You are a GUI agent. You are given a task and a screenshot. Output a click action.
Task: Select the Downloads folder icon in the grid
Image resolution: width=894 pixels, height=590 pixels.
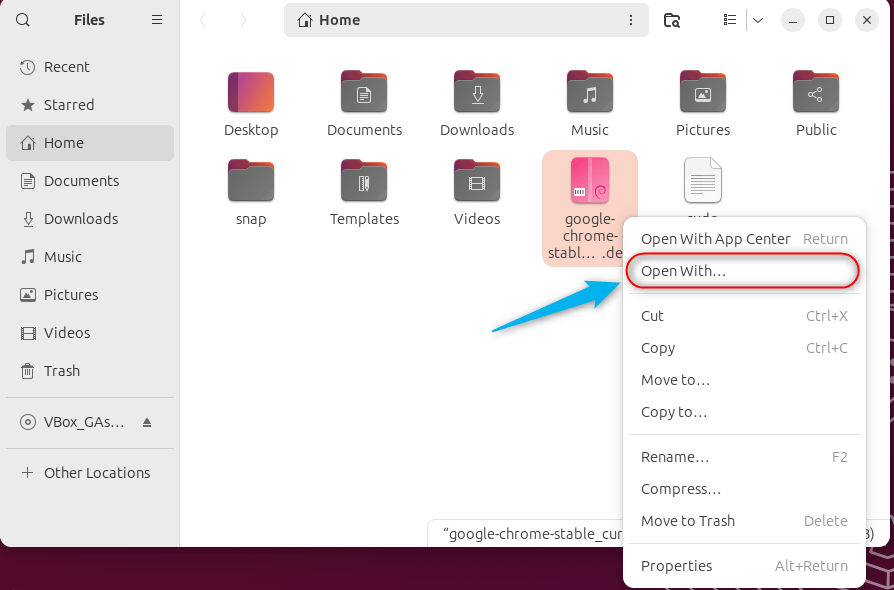tap(477, 92)
